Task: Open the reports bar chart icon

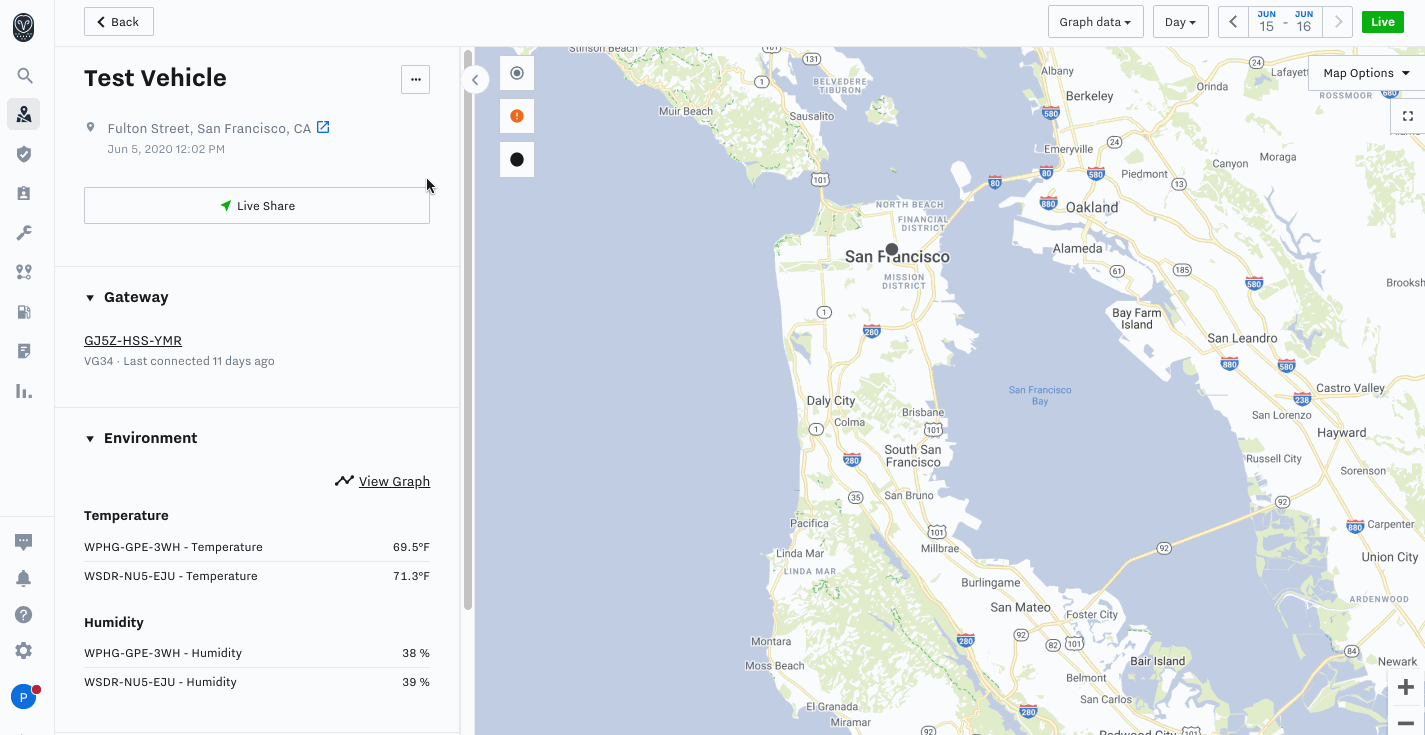Action: pos(24,391)
